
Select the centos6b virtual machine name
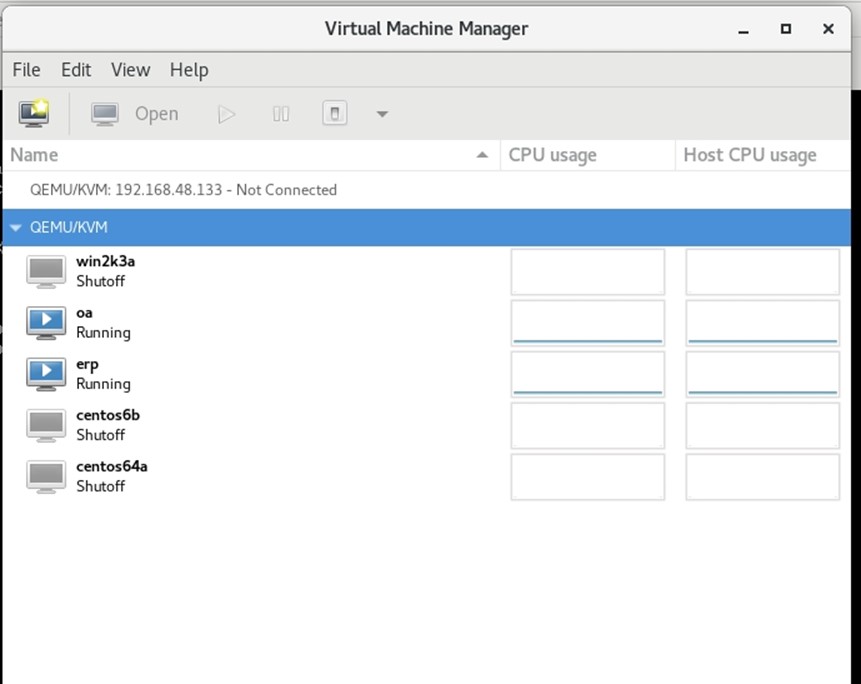point(108,415)
